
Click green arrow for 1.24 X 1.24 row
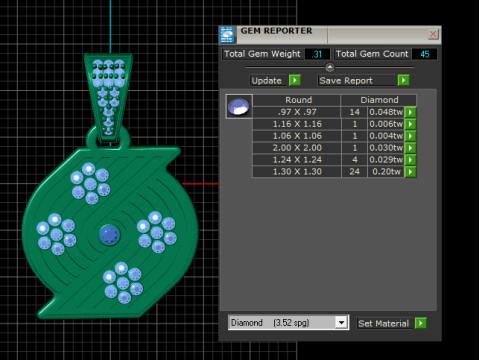tap(410, 160)
